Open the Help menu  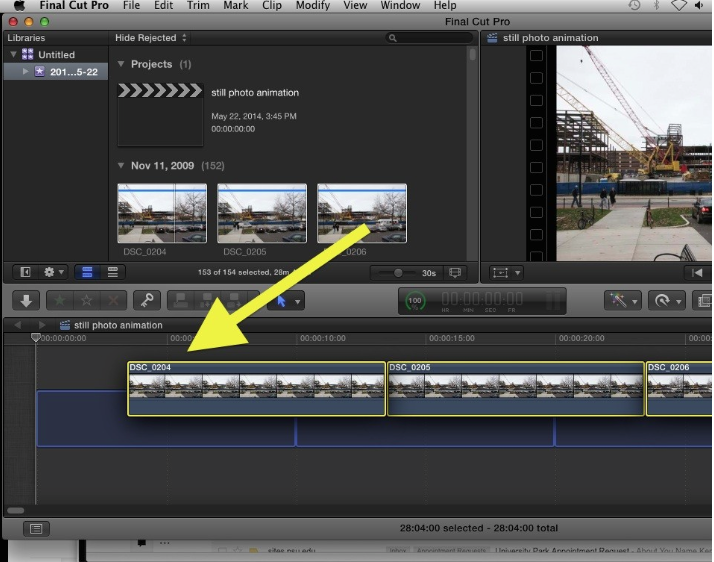(445, 5)
